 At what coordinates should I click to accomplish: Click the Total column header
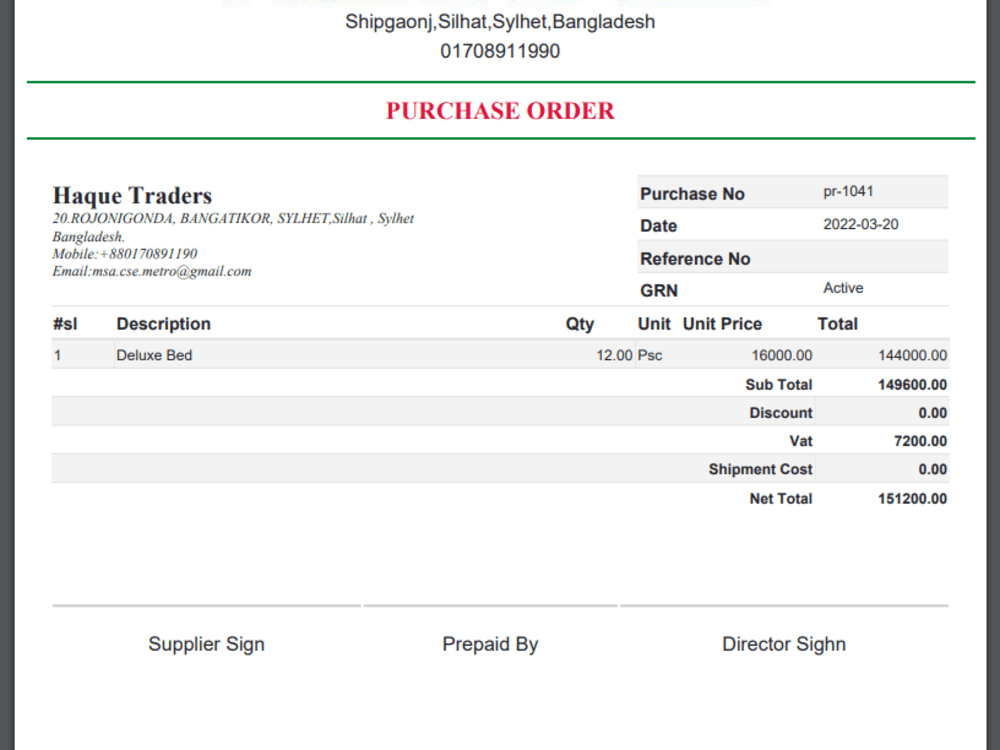(837, 324)
